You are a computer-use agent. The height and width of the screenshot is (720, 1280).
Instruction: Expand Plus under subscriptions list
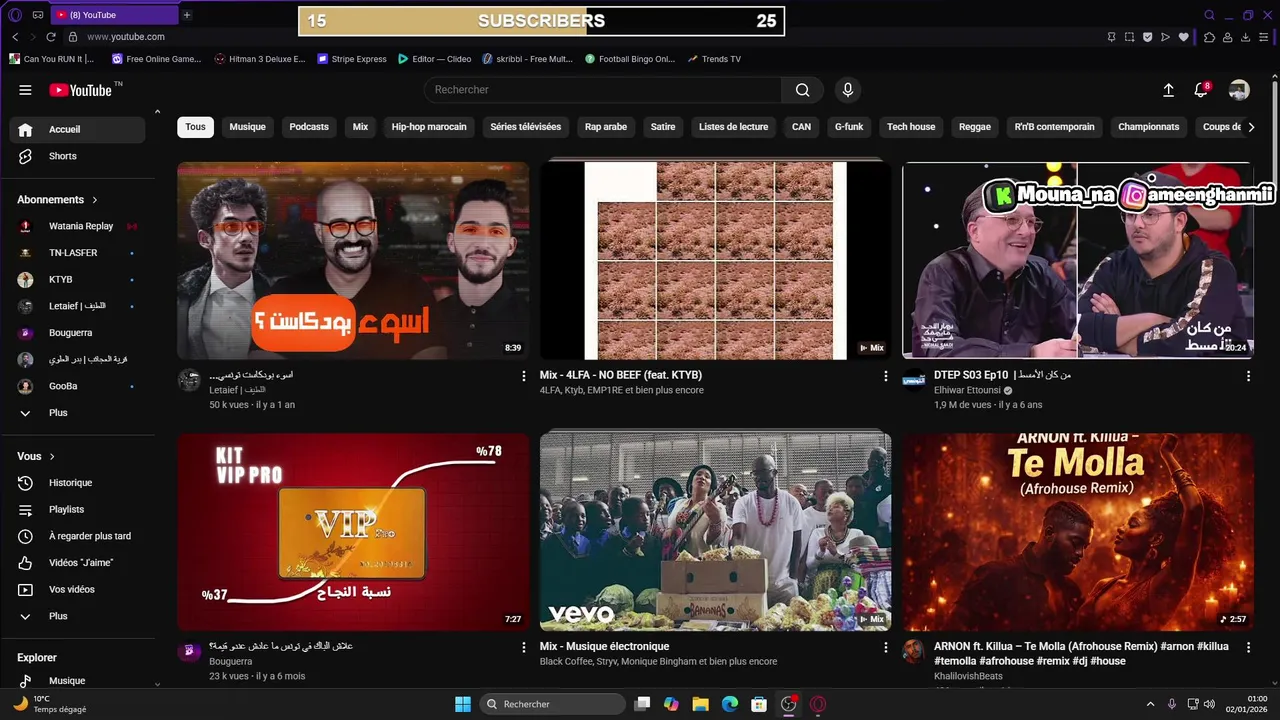click(58, 413)
